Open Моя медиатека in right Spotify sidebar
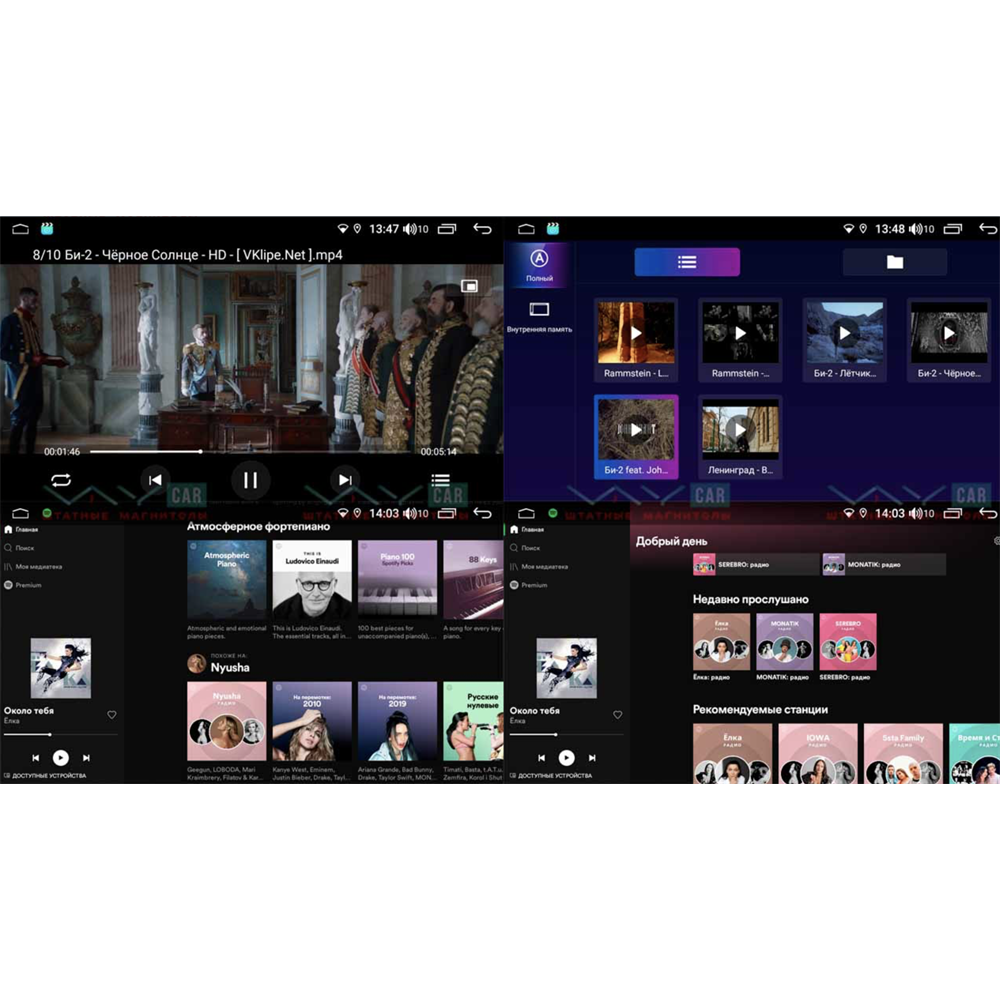This screenshot has height=1000, width=1000. click(539, 566)
